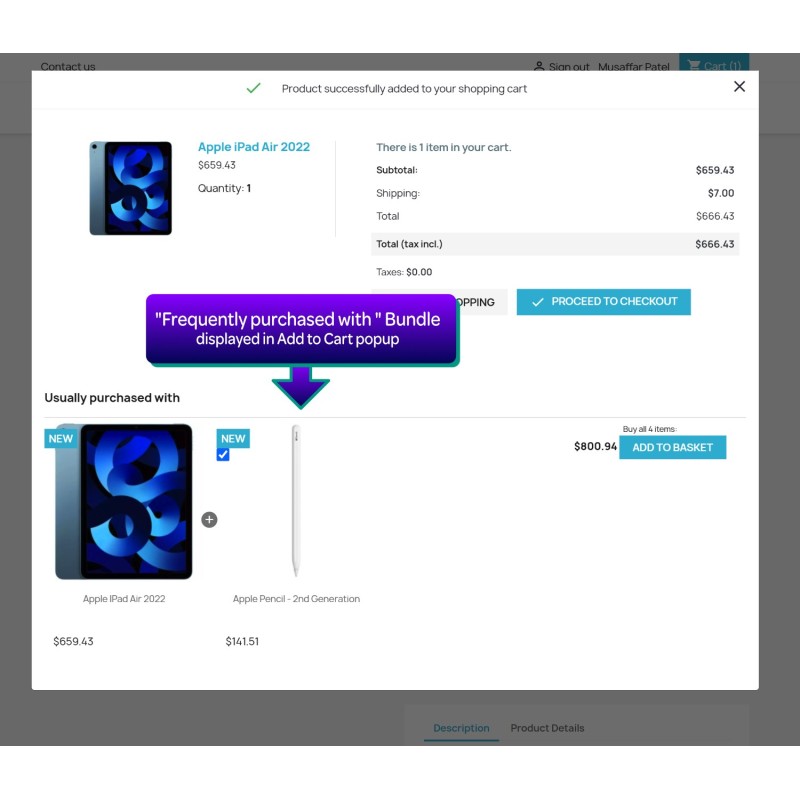Image resolution: width=800 pixels, height=800 pixels.
Task: Click the checkmark icon on Proceed to Checkout
Action: (x=538, y=302)
